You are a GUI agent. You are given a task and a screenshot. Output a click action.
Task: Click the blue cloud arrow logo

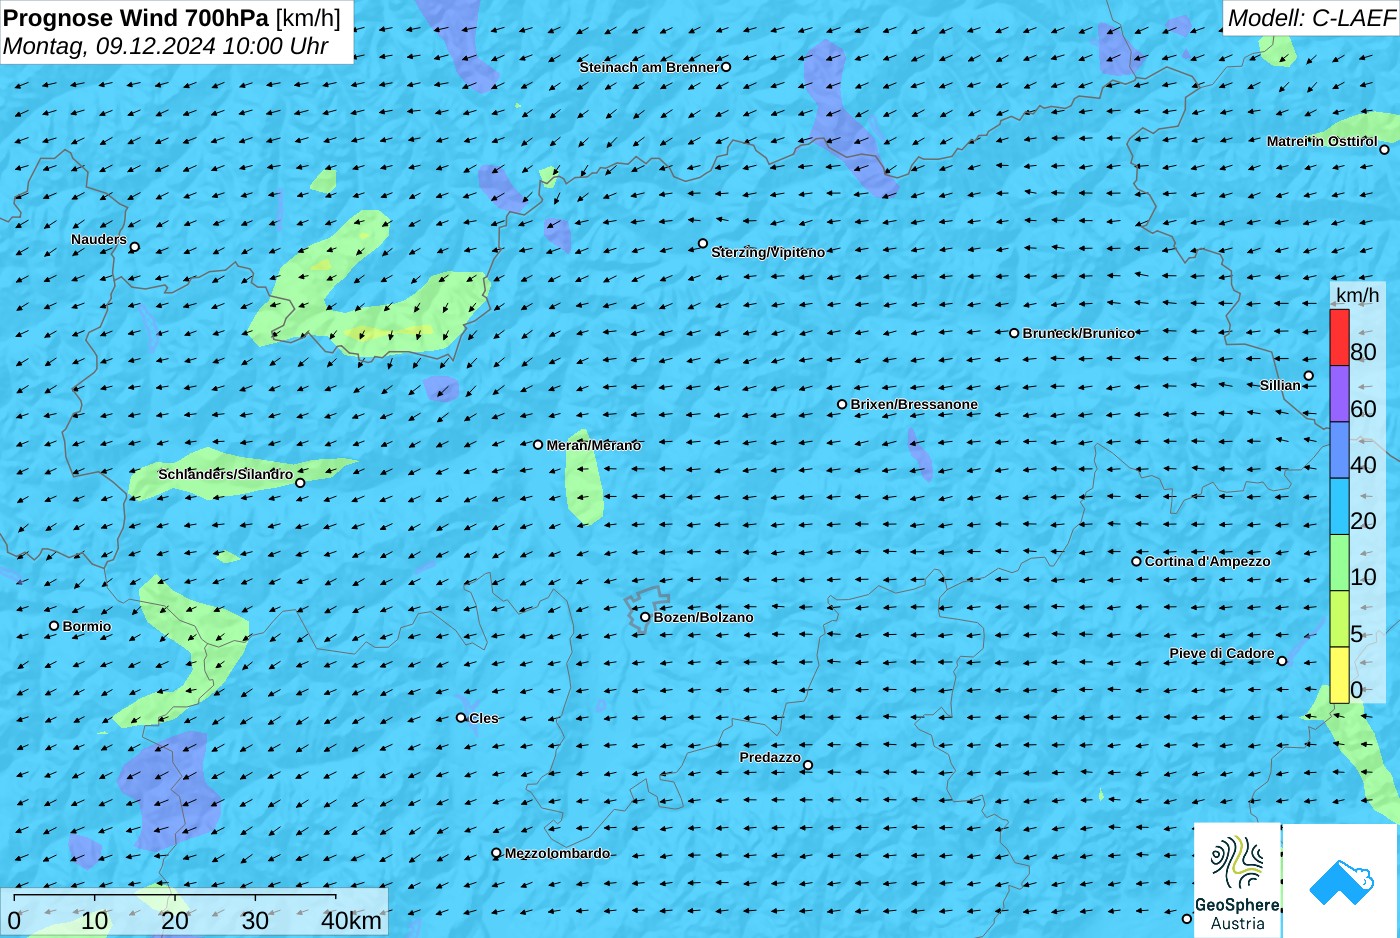[x=1340, y=881]
